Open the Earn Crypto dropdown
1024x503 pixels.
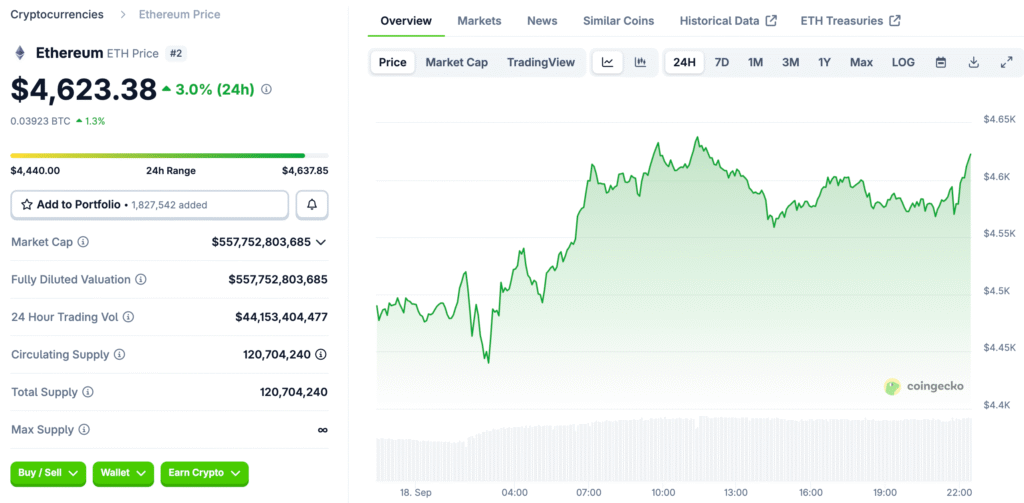(x=204, y=473)
